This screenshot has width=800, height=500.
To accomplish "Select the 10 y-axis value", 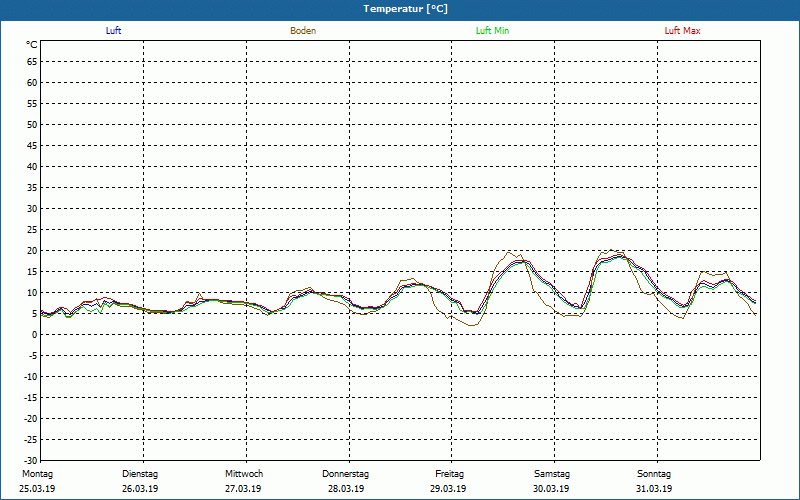I will tap(32, 292).
